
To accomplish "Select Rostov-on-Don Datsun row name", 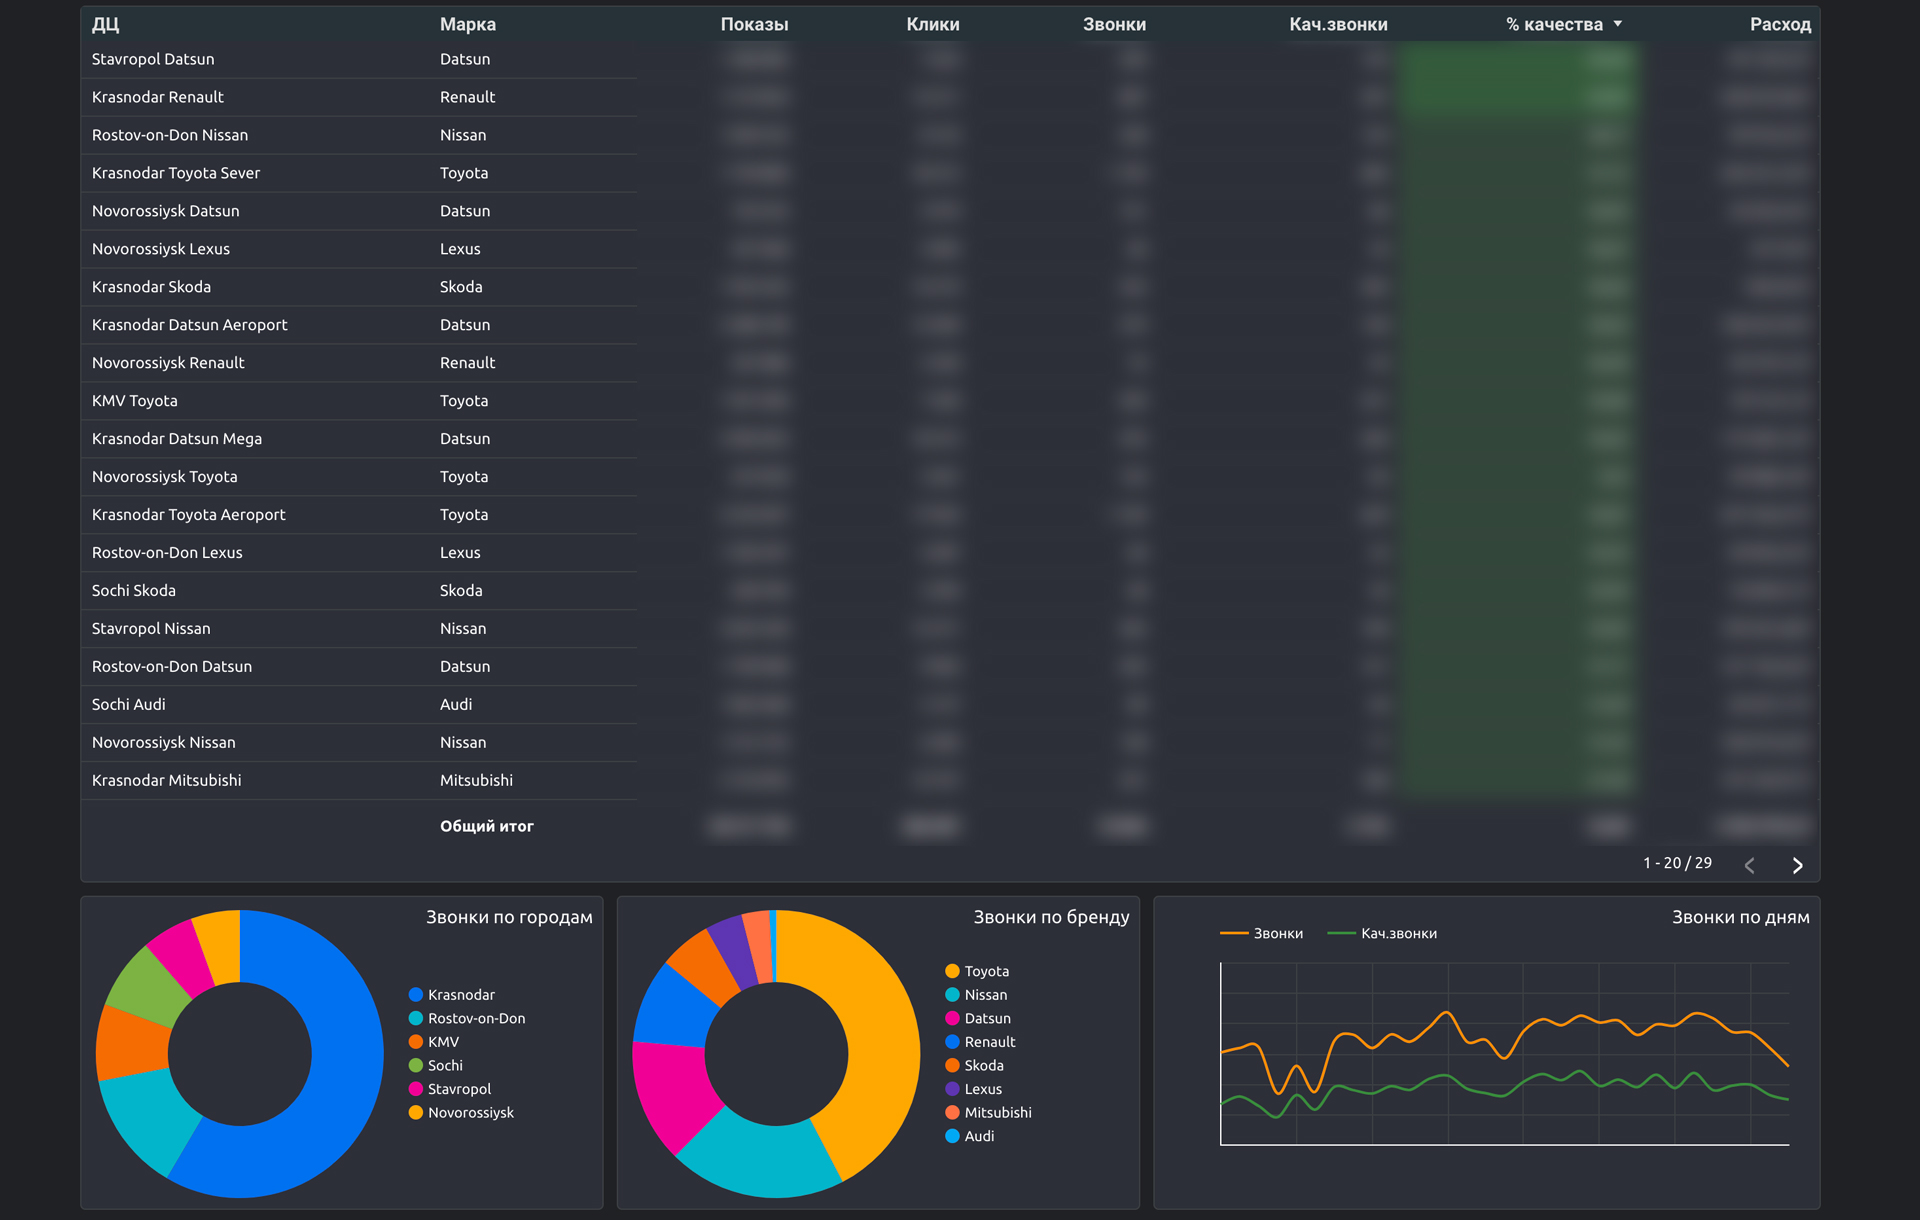I will (172, 667).
